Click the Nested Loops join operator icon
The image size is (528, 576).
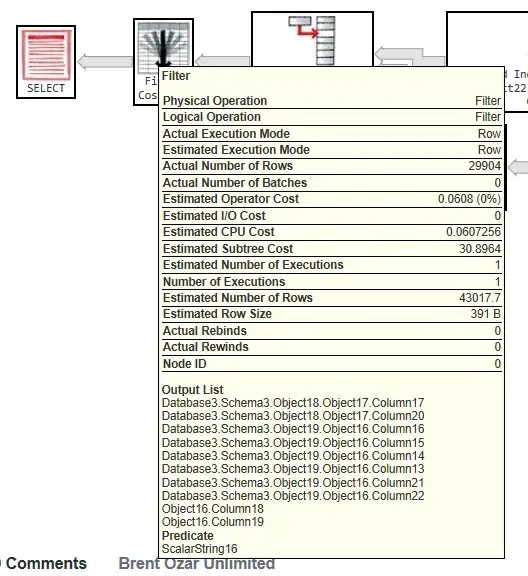point(312,40)
